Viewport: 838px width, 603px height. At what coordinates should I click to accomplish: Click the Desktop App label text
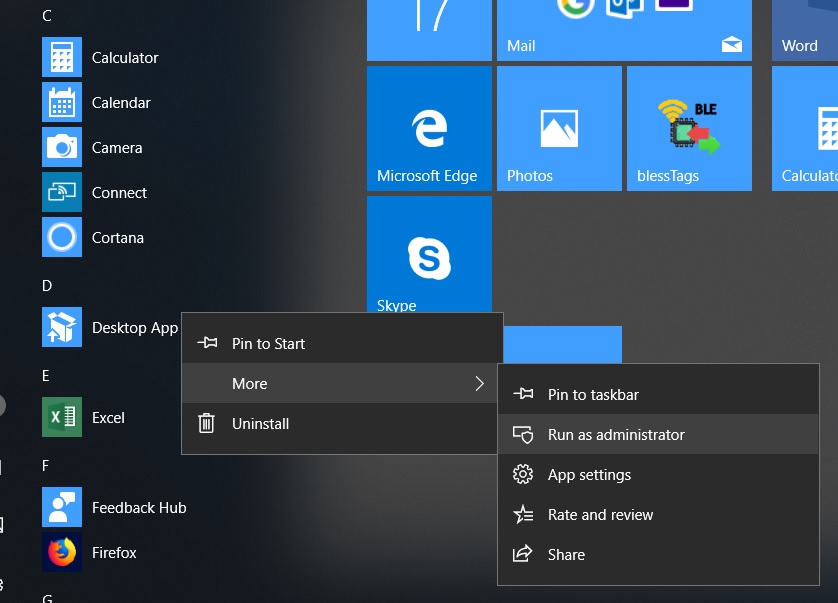point(135,328)
